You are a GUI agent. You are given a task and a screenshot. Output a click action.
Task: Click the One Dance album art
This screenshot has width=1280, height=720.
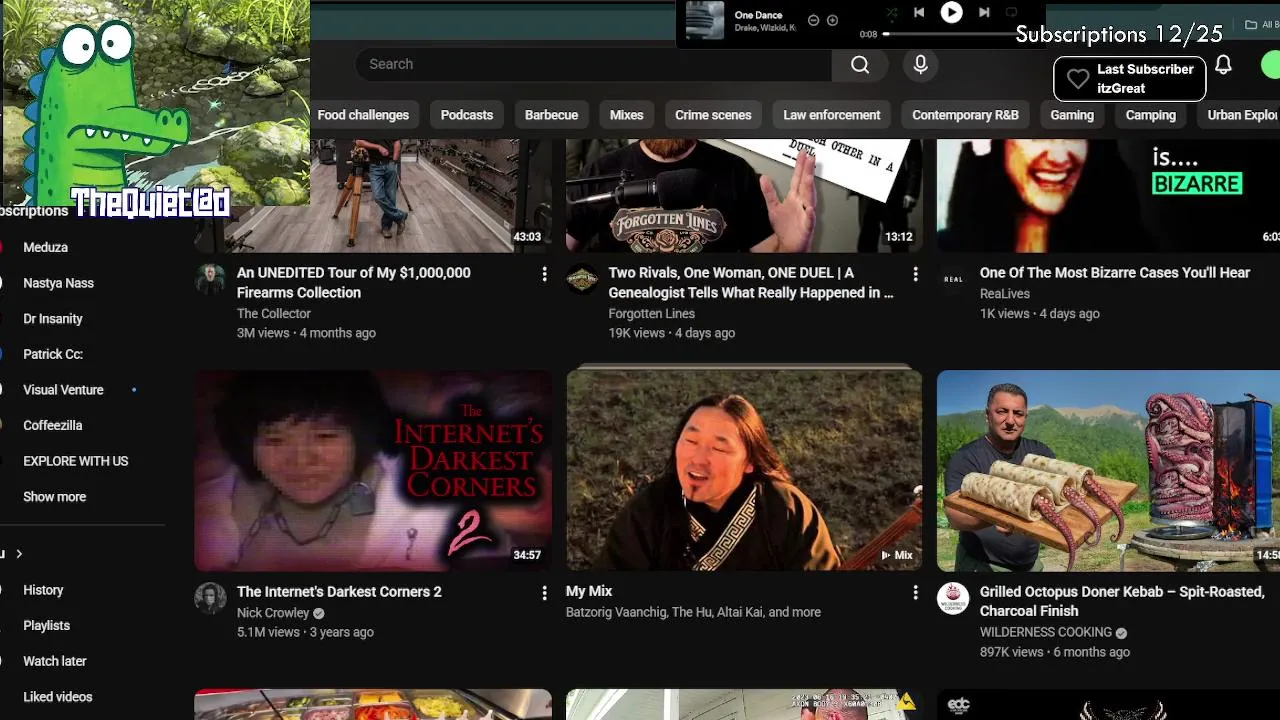[x=705, y=21]
